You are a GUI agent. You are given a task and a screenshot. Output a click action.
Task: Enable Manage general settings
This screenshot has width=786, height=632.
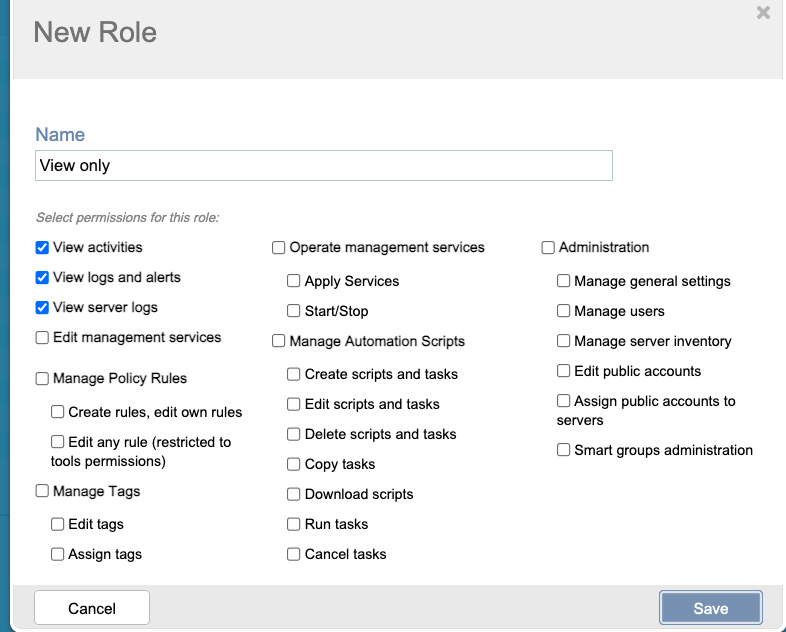[564, 281]
